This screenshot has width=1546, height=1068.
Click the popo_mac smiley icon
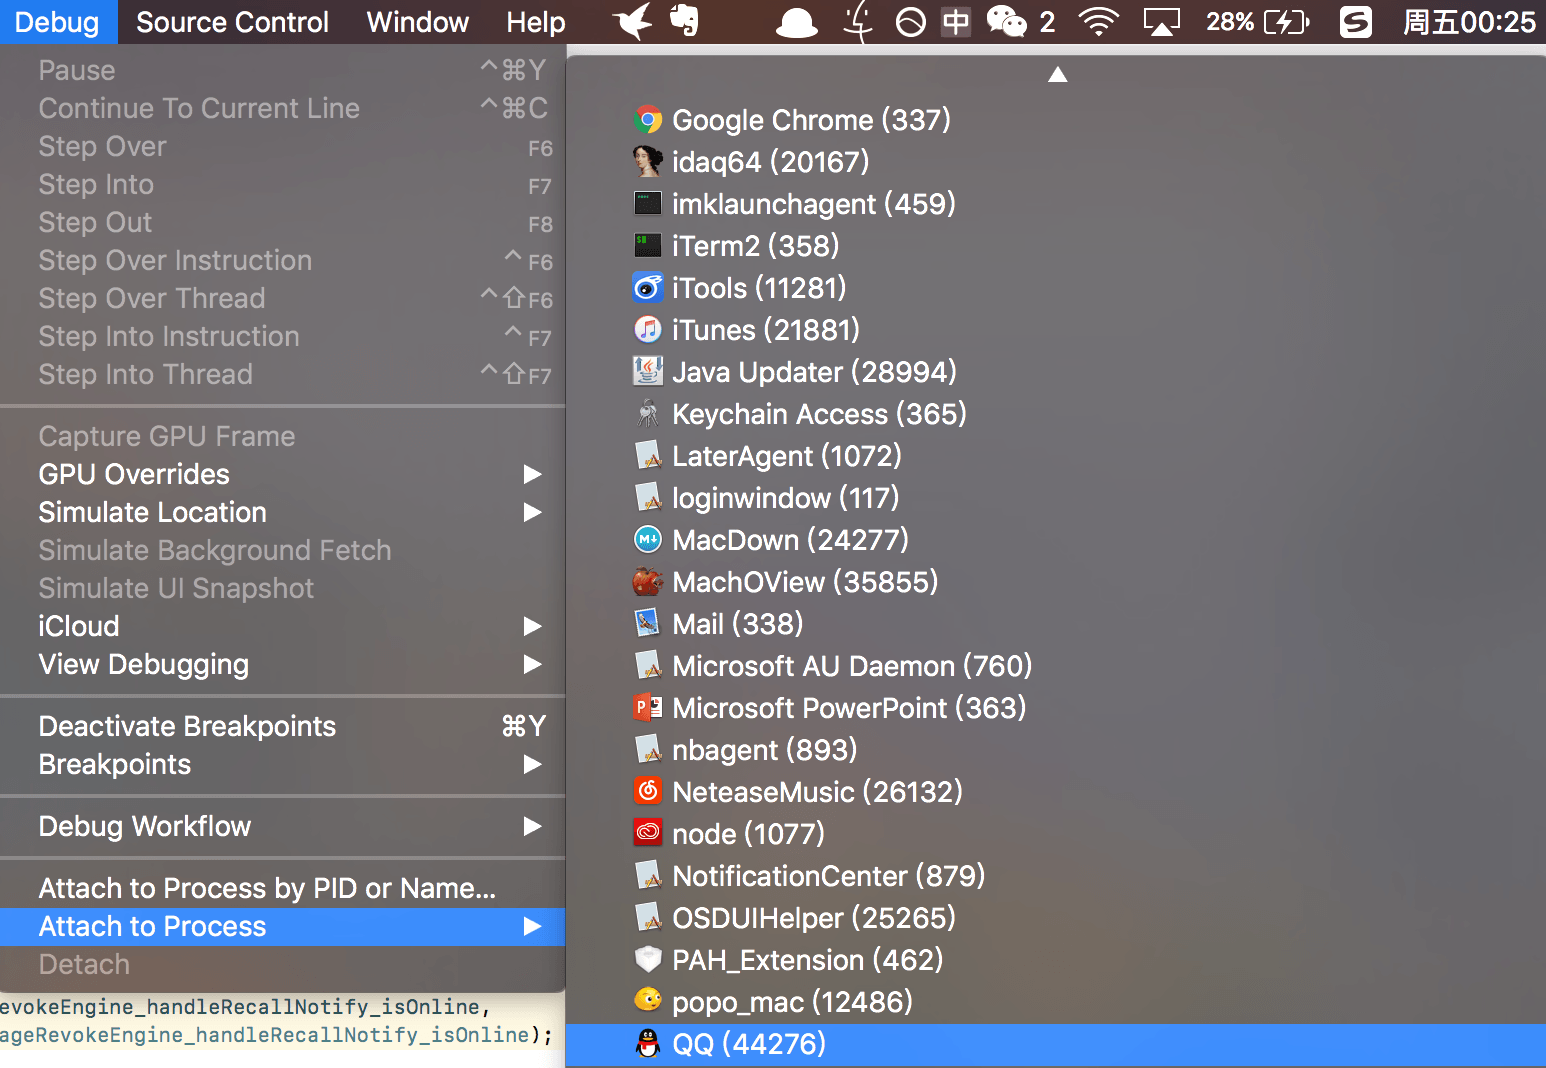coord(648,1002)
